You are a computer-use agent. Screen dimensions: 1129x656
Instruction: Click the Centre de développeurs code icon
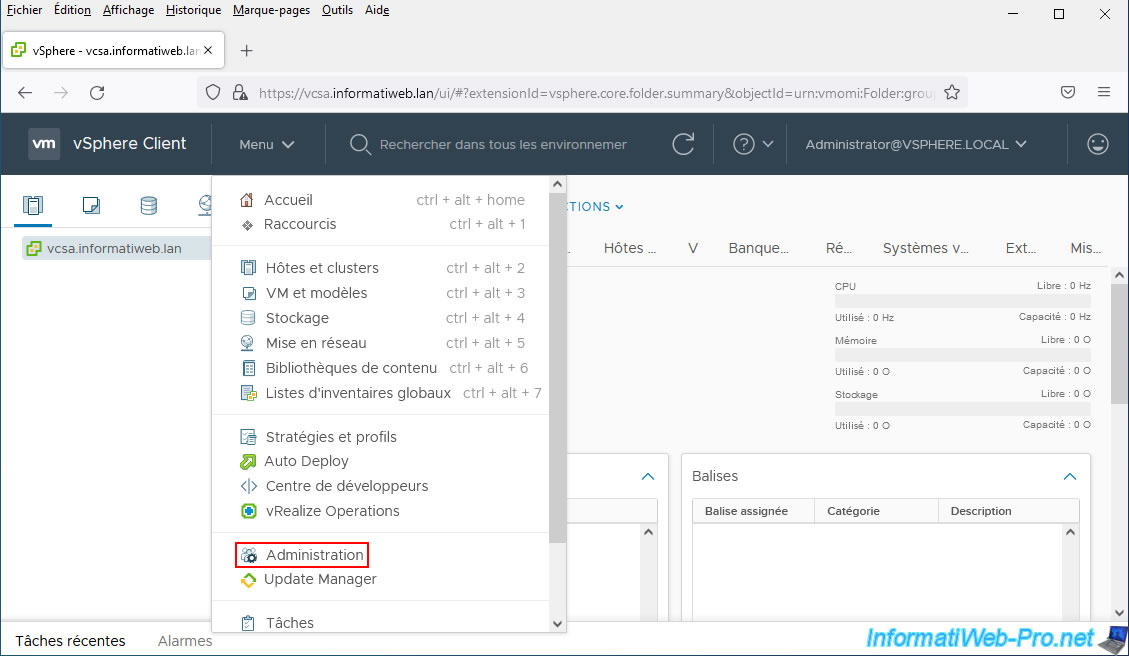(x=248, y=487)
